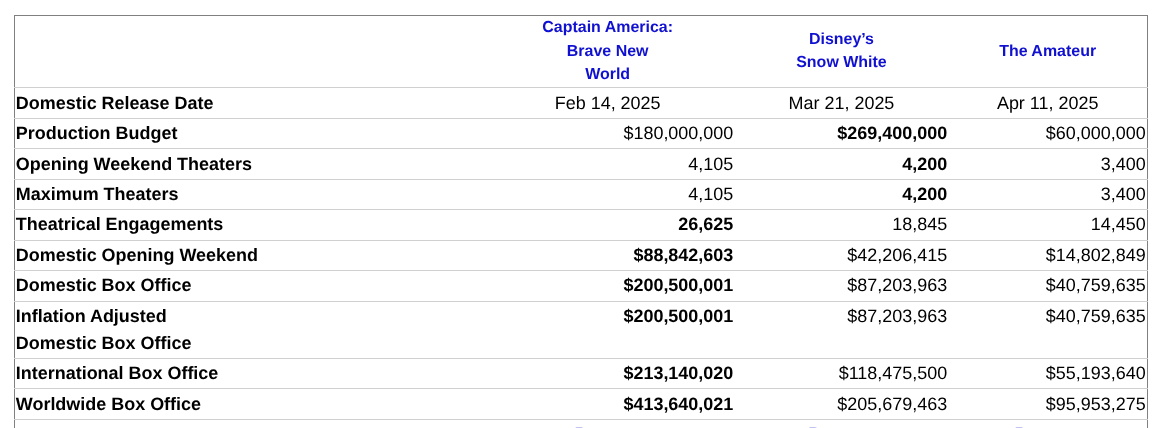Click the $413,640,021 worldwide total
1162x428 pixels.
pos(678,404)
